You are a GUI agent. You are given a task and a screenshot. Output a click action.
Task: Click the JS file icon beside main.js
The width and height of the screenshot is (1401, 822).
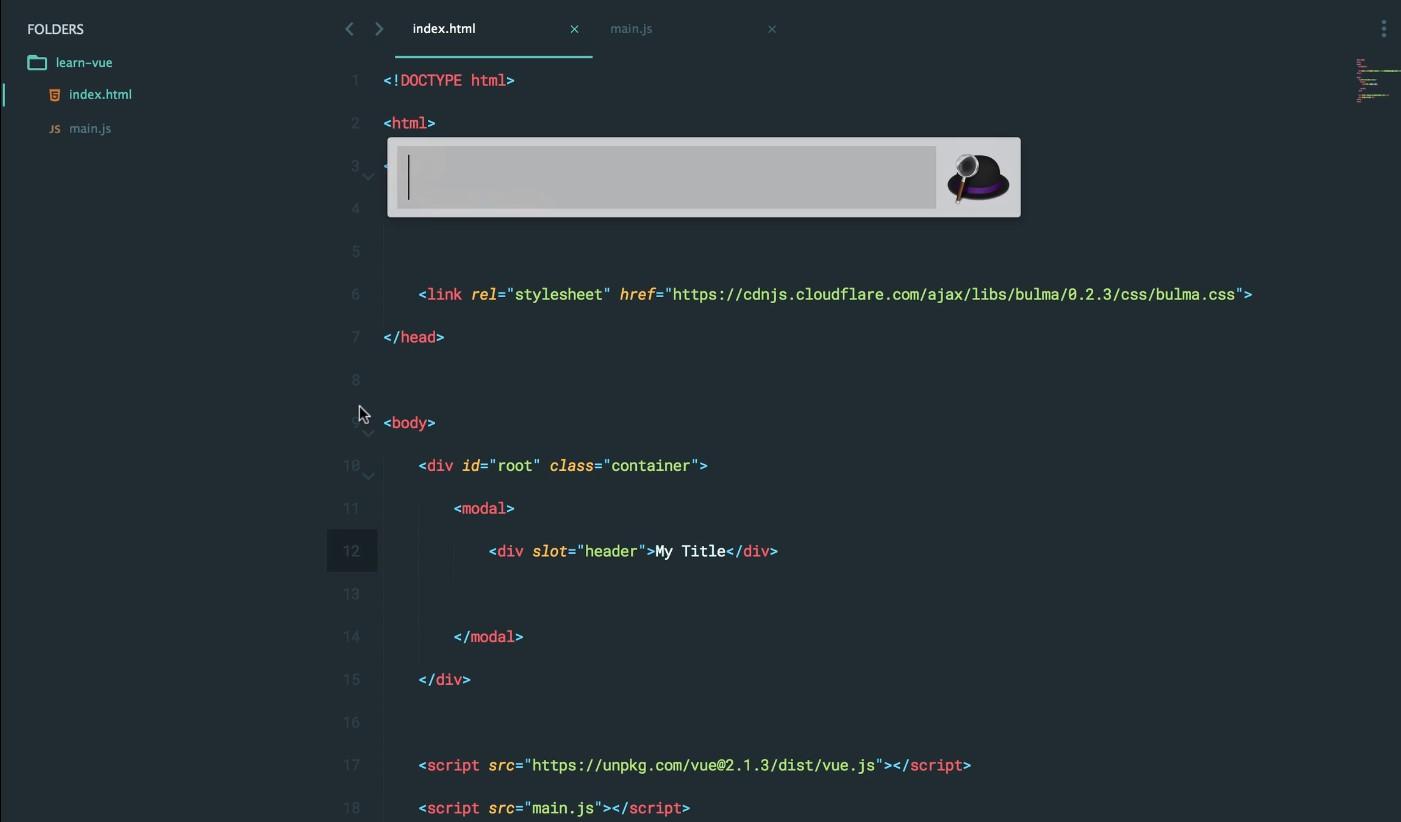click(x=54, y=129)
